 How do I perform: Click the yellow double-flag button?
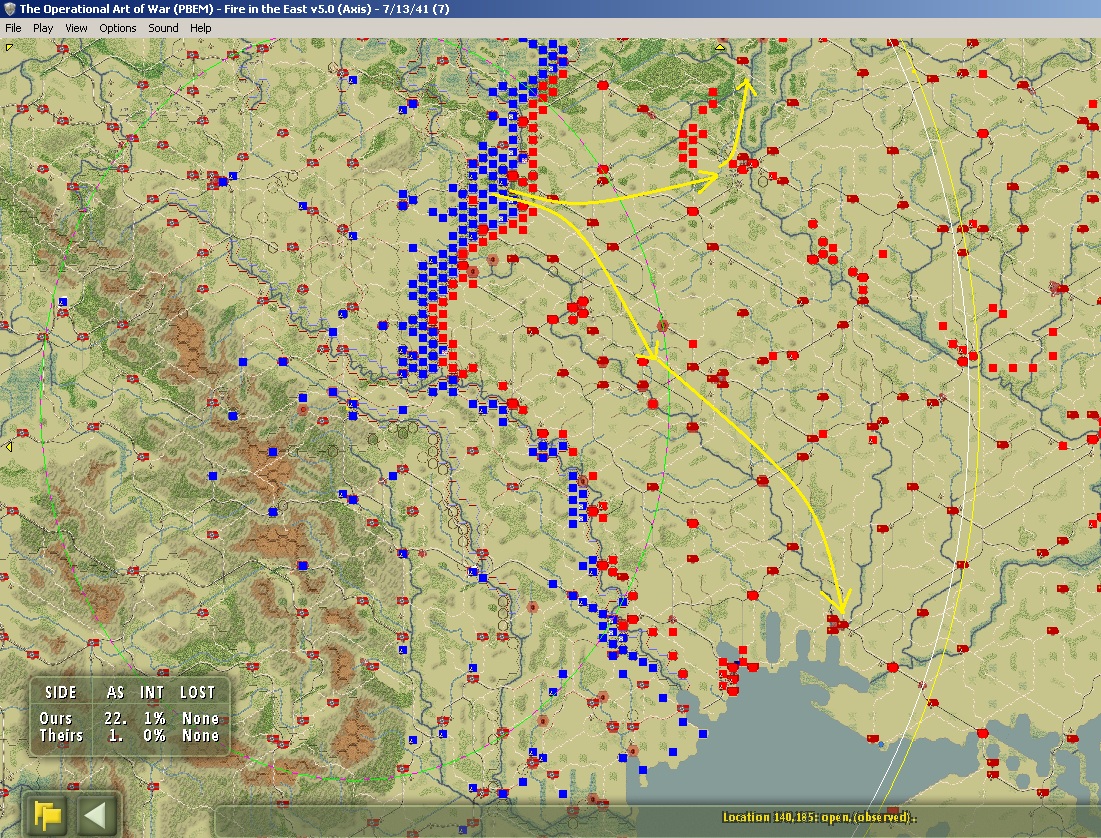tap(48, 815)
